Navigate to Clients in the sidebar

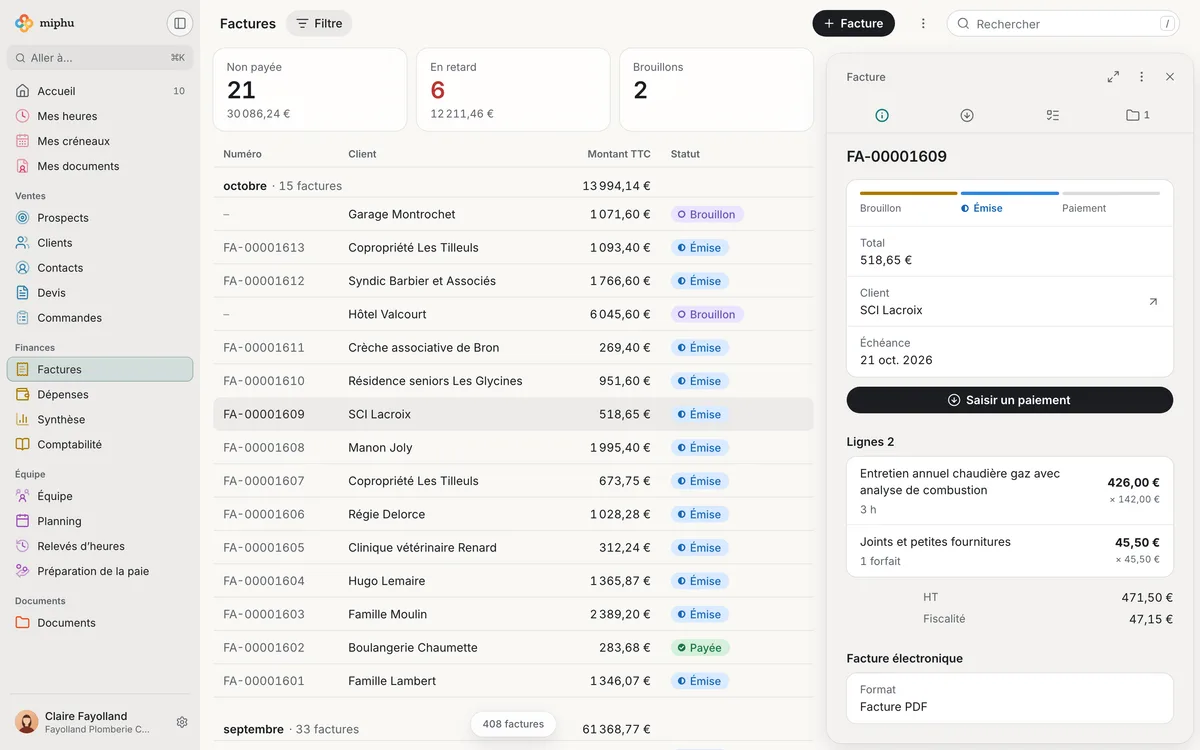100,243
